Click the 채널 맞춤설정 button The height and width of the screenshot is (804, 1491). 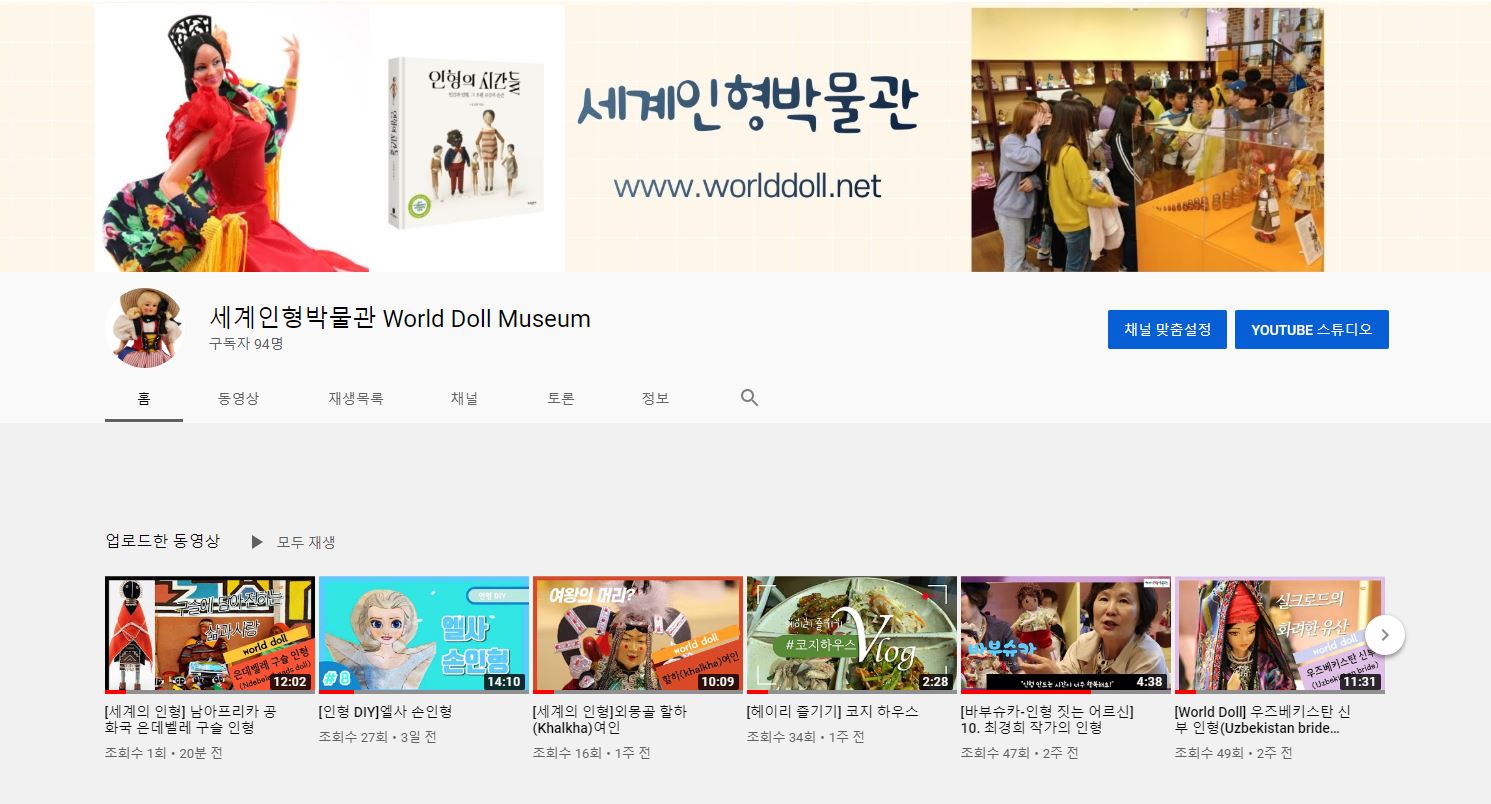(1167, 330)
